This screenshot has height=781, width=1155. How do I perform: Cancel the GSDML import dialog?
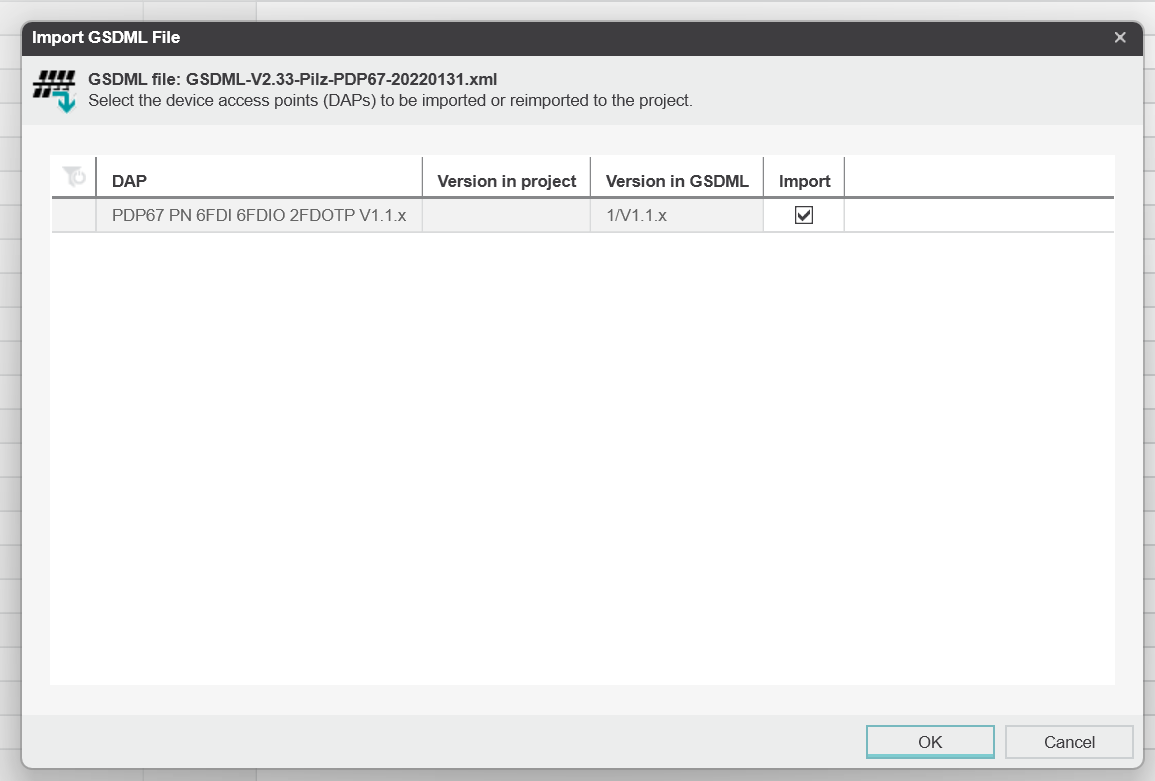1069,742
